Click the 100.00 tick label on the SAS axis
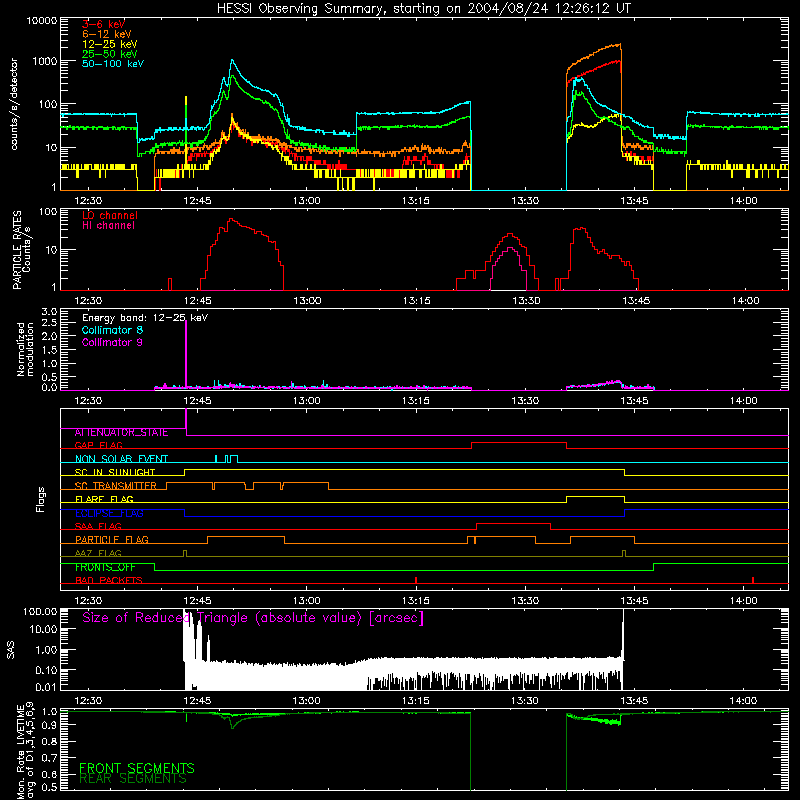Image resolution: width=800 pixels, height=800 pixels. pos(40,612)
